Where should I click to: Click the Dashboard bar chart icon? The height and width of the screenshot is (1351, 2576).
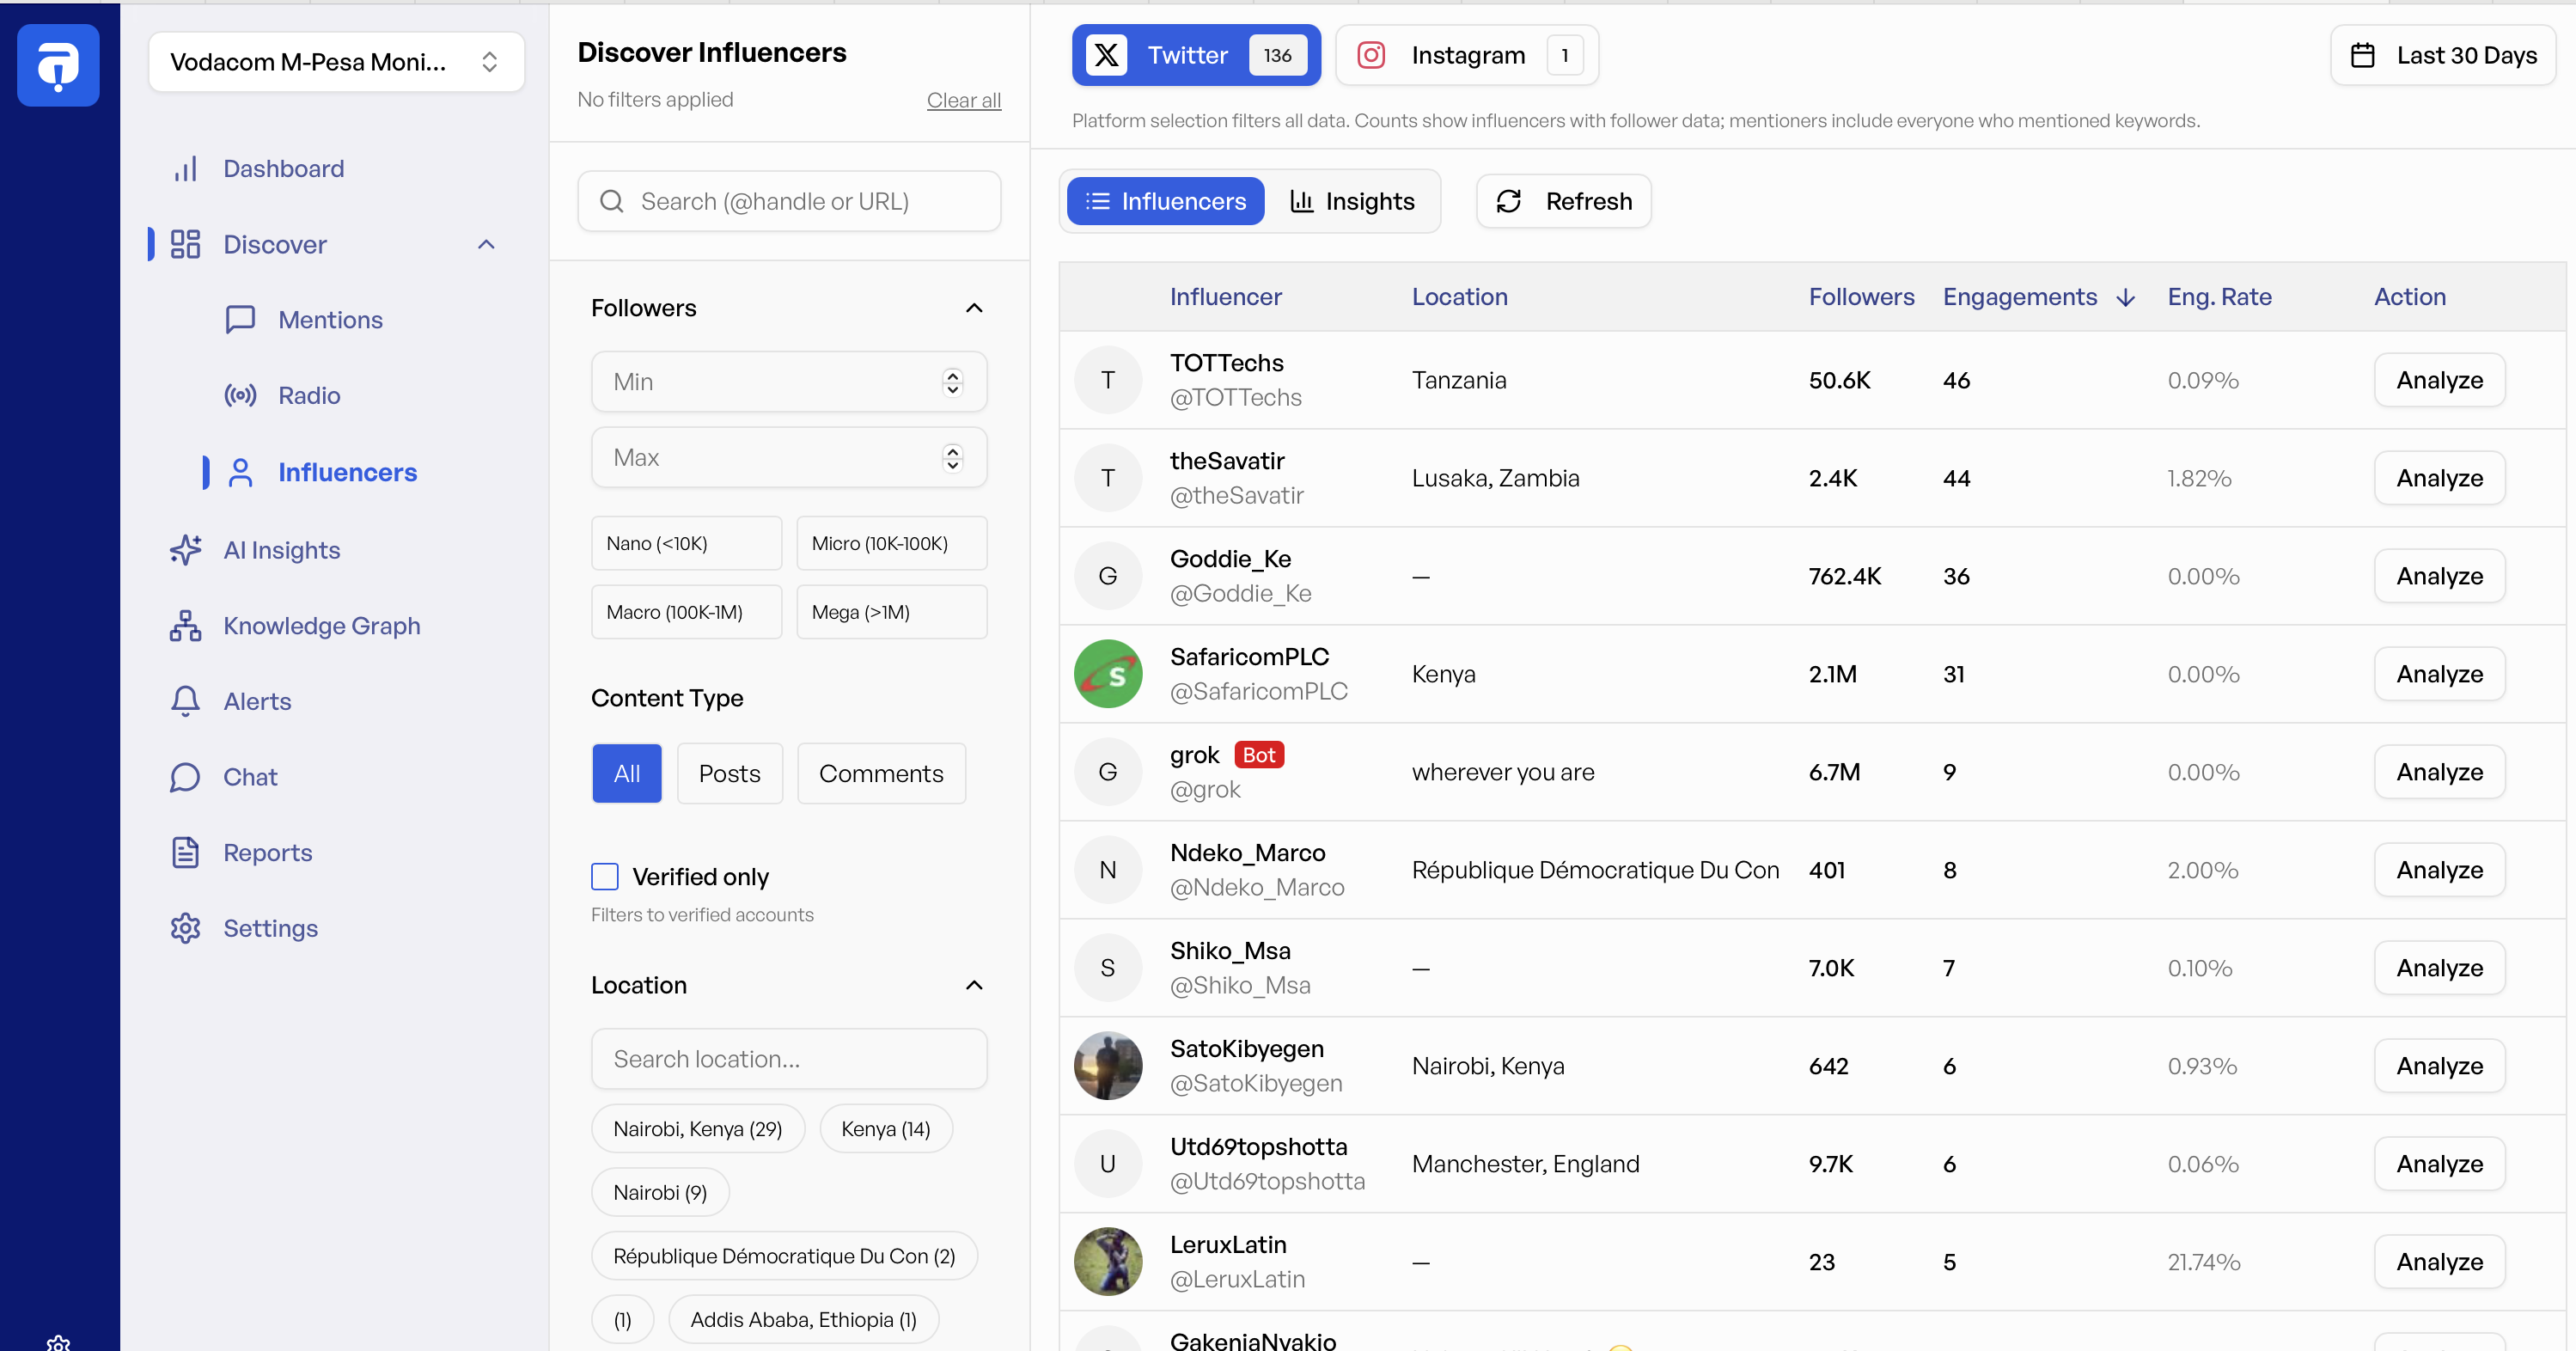point(185,168)
